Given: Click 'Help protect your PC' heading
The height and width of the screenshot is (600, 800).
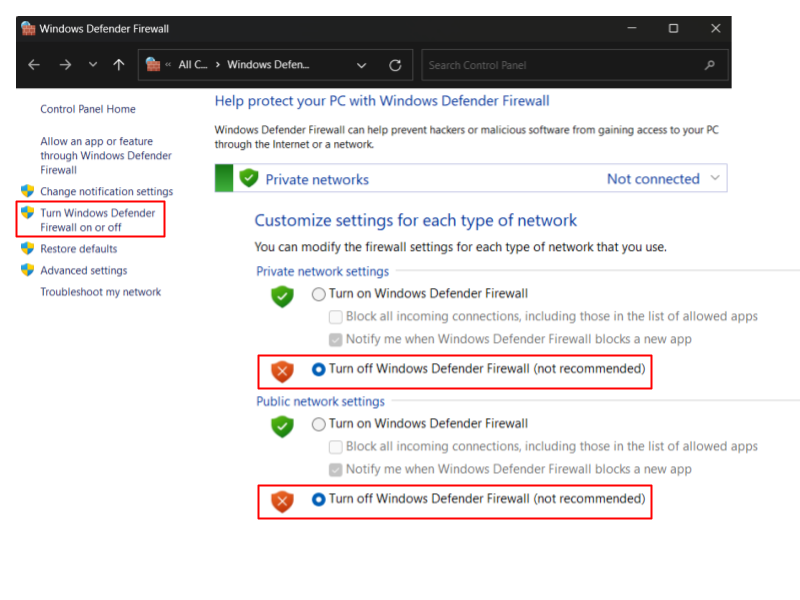Looking at the screenshot, I should coord(382,101).
